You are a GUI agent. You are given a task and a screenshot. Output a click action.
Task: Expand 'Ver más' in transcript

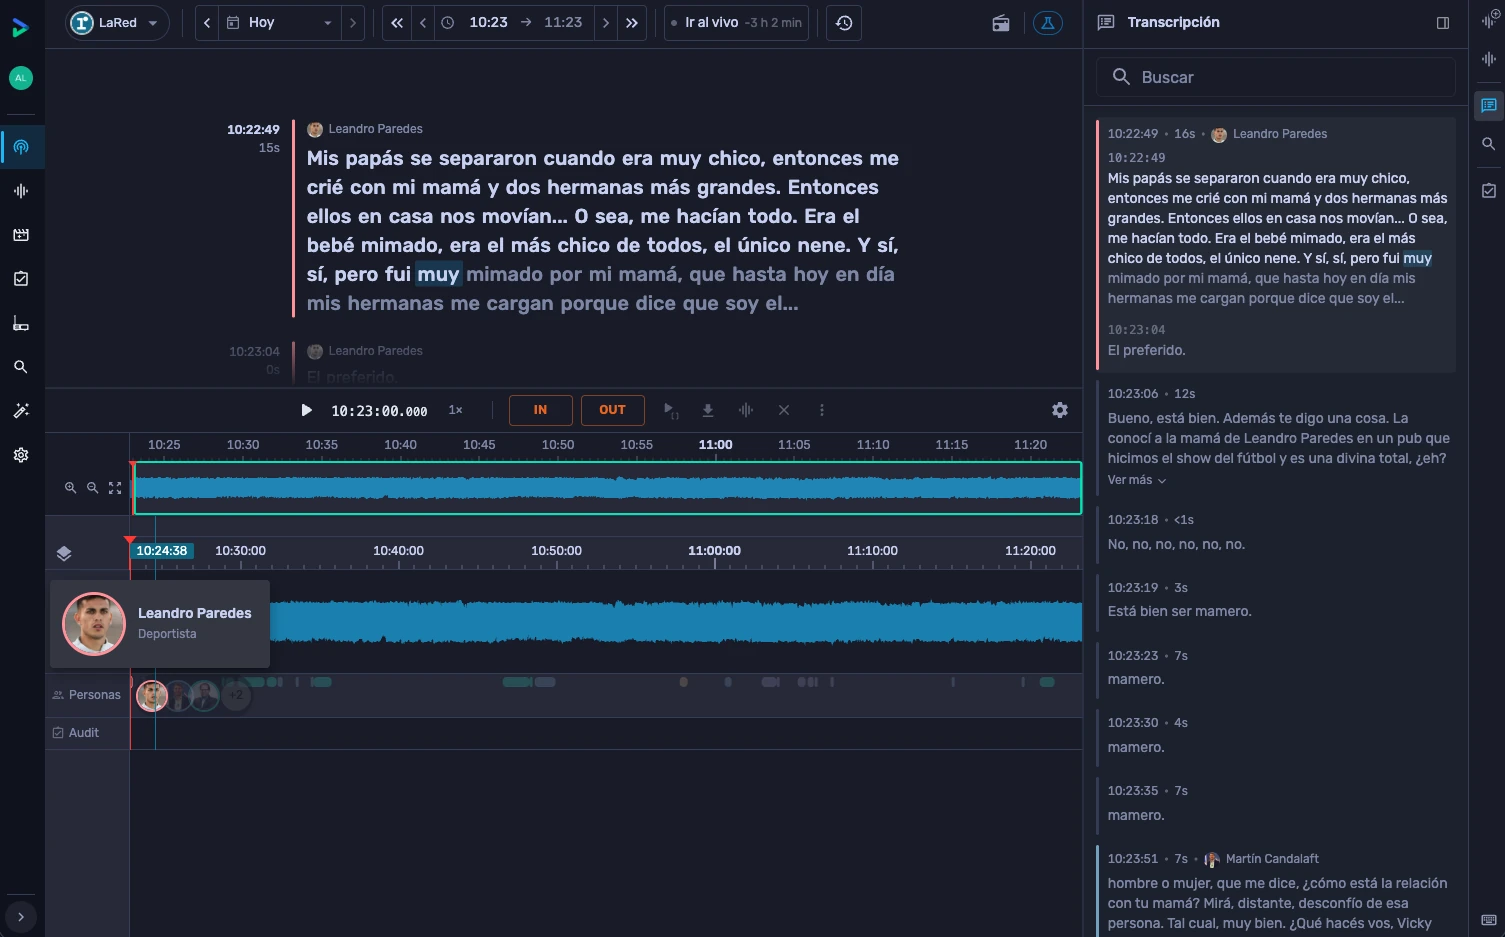click(1136, 480)
